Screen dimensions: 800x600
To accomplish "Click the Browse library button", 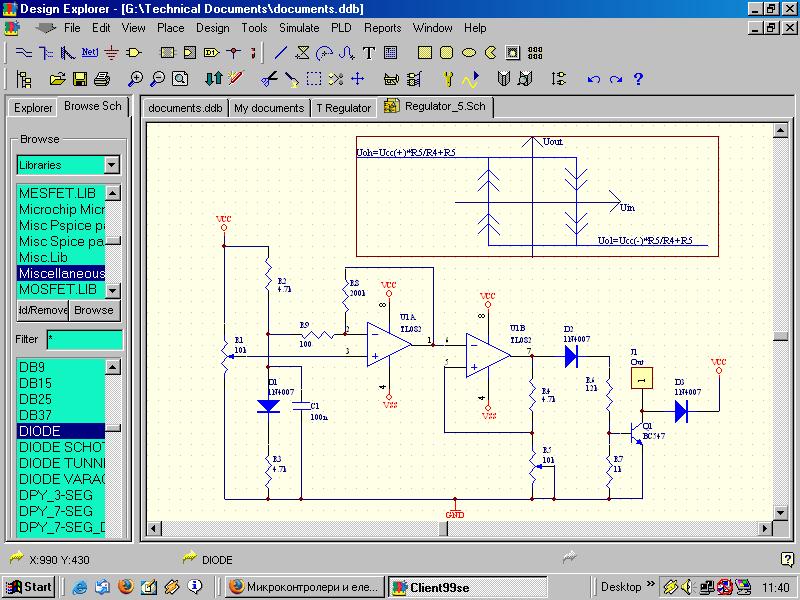I will tap(94, 310).
